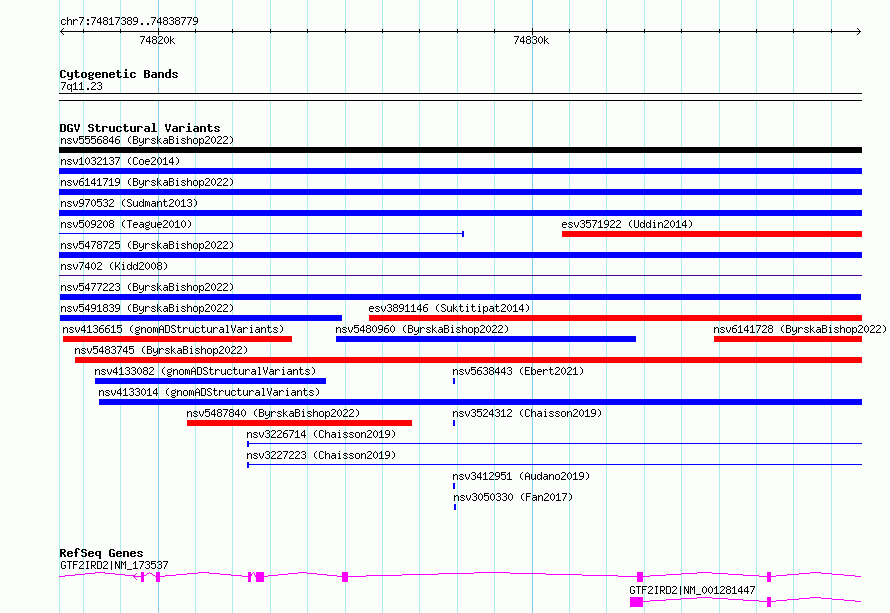890x613 pixels.
Task: Open nsv6141728 (ByrskaBishop2022) label
Action: tap(800, 329)
